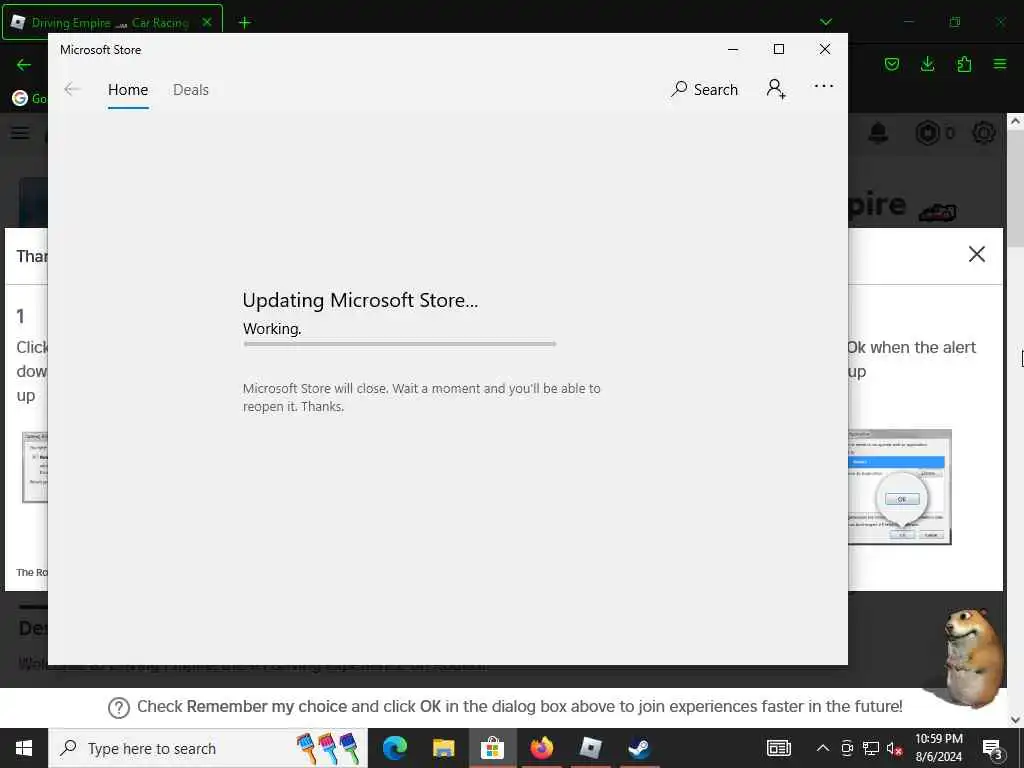
Task: Click the Updating Microsoft Store progress bar
Action: point(400,344)
